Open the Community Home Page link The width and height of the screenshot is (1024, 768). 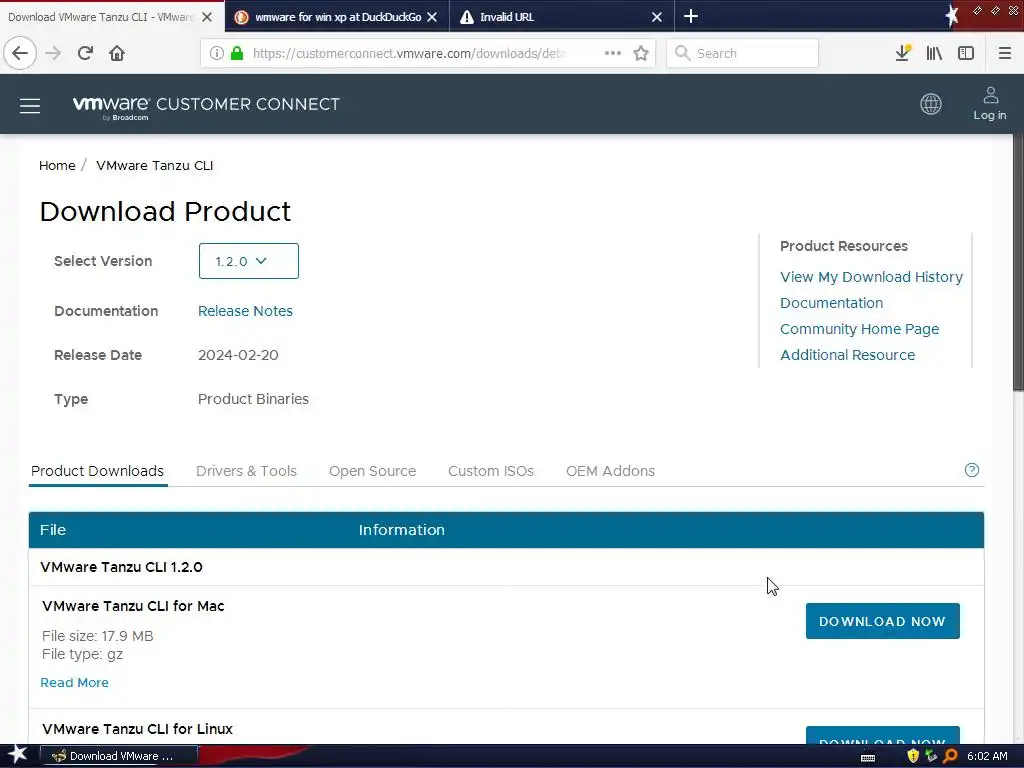click(x=859, y=329)
